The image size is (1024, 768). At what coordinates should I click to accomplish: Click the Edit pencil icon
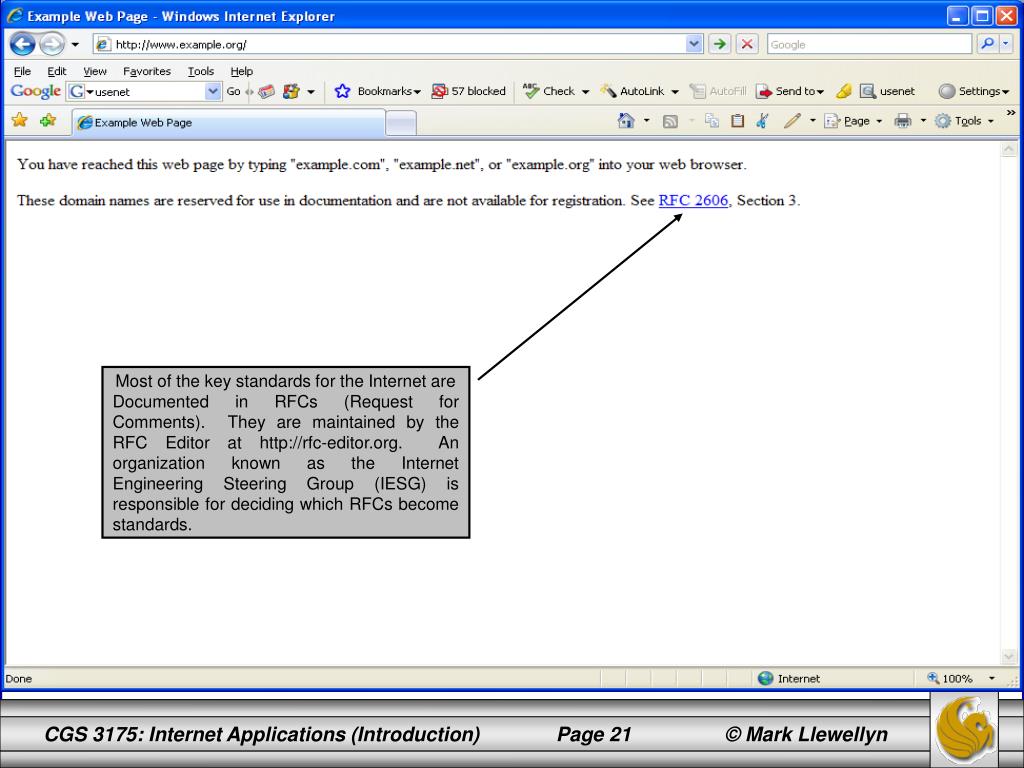792,121
